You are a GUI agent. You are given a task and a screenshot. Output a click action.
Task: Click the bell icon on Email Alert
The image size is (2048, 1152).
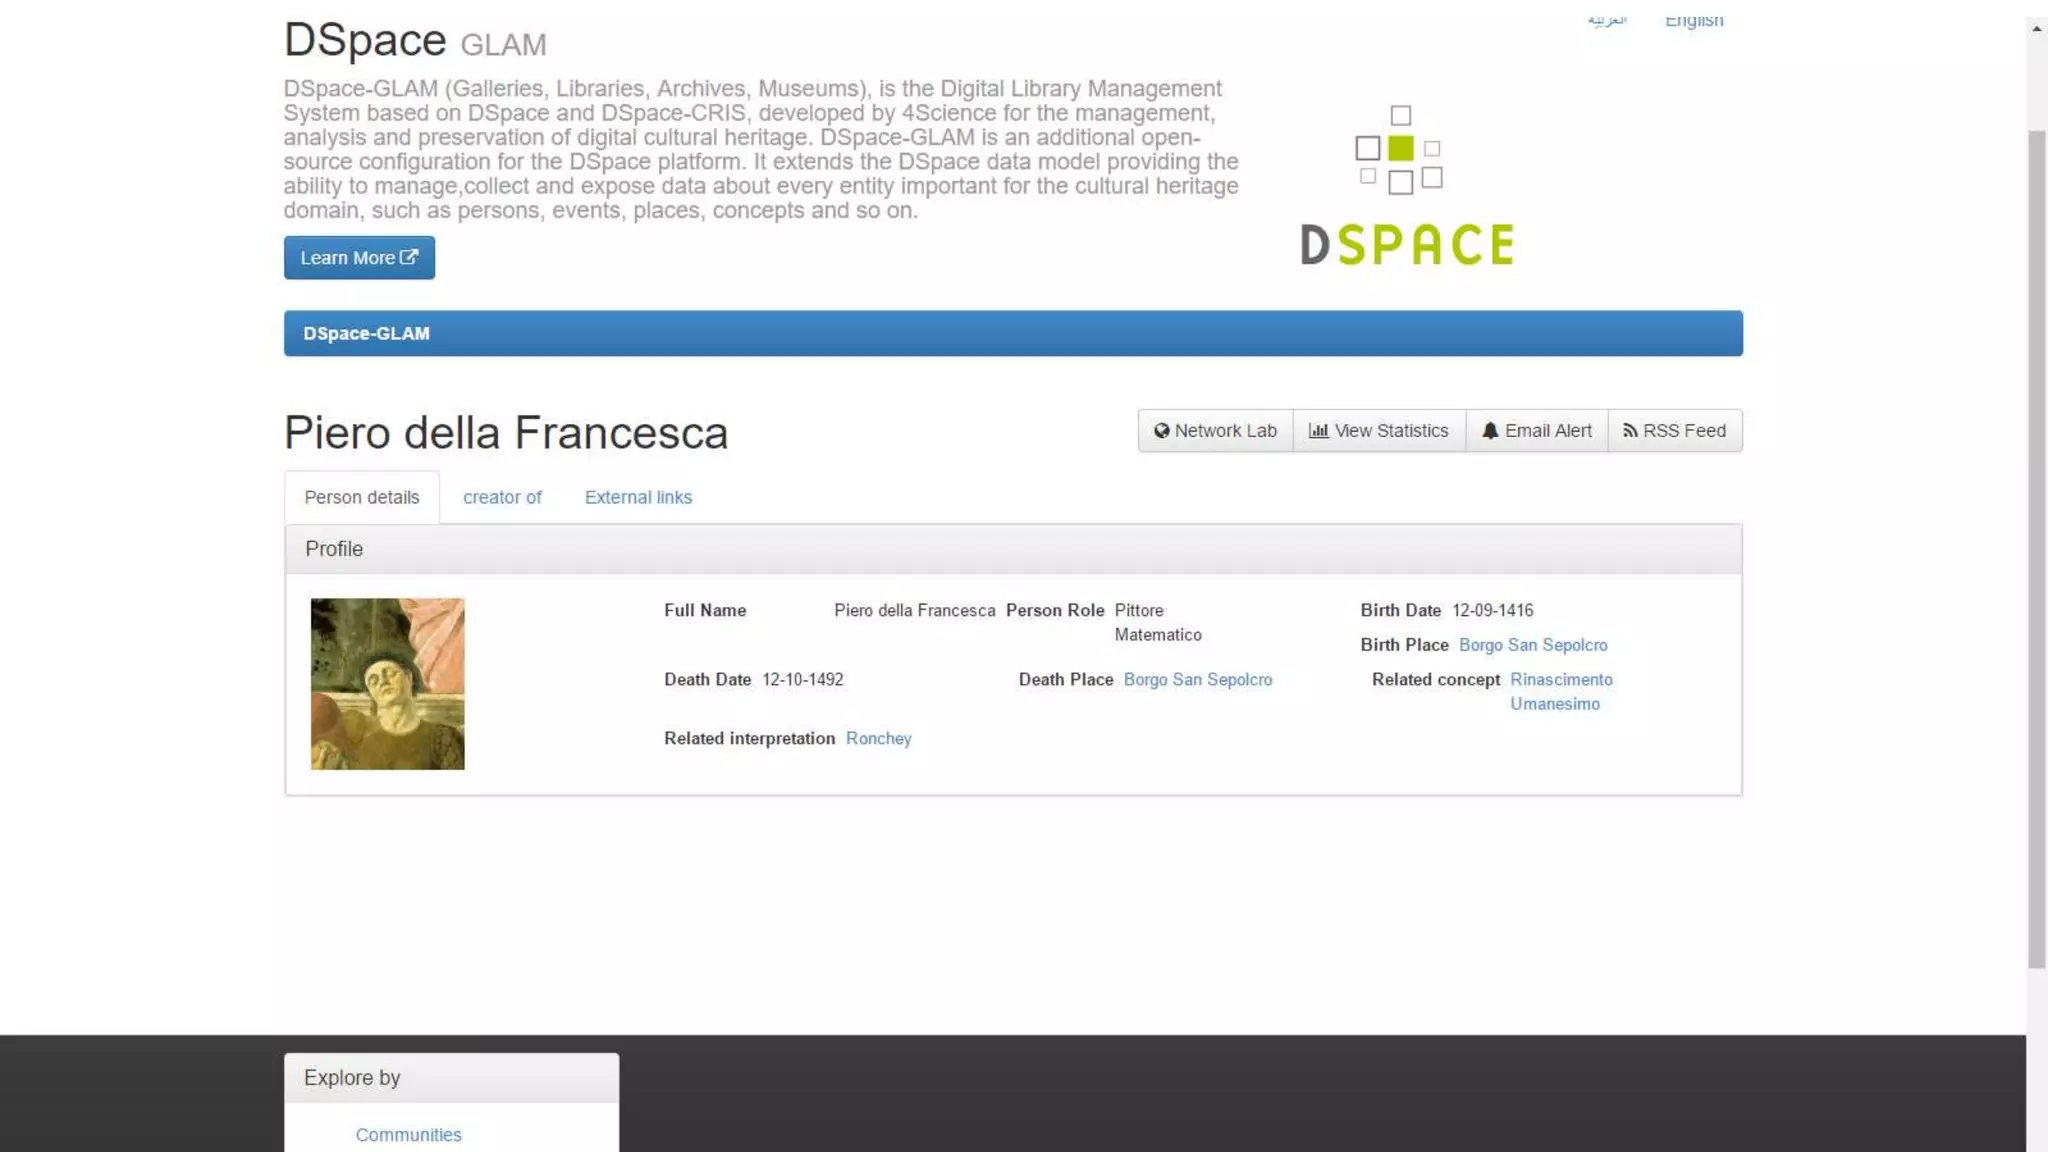pos(1490,431)
